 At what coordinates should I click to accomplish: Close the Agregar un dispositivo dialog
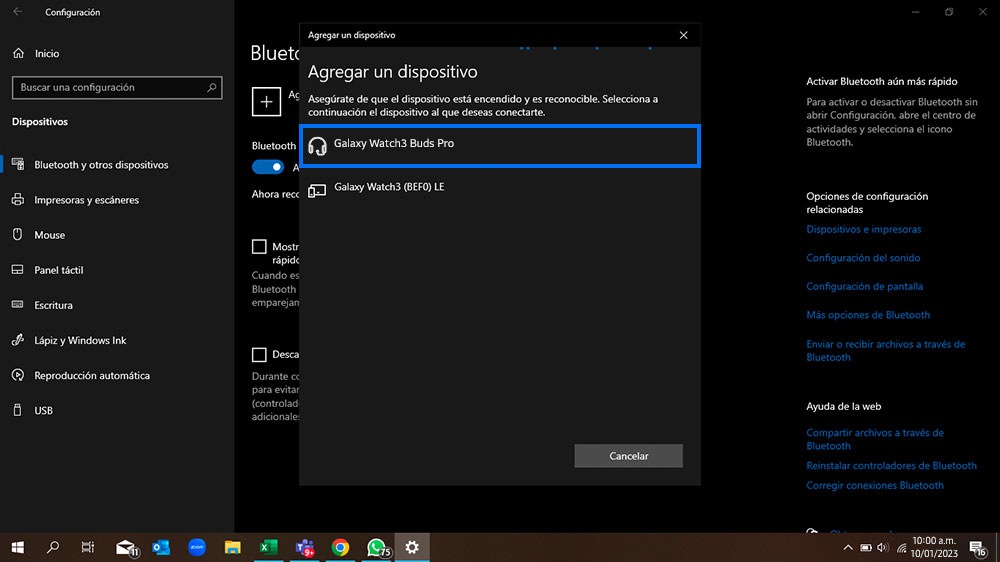point(684,35)
